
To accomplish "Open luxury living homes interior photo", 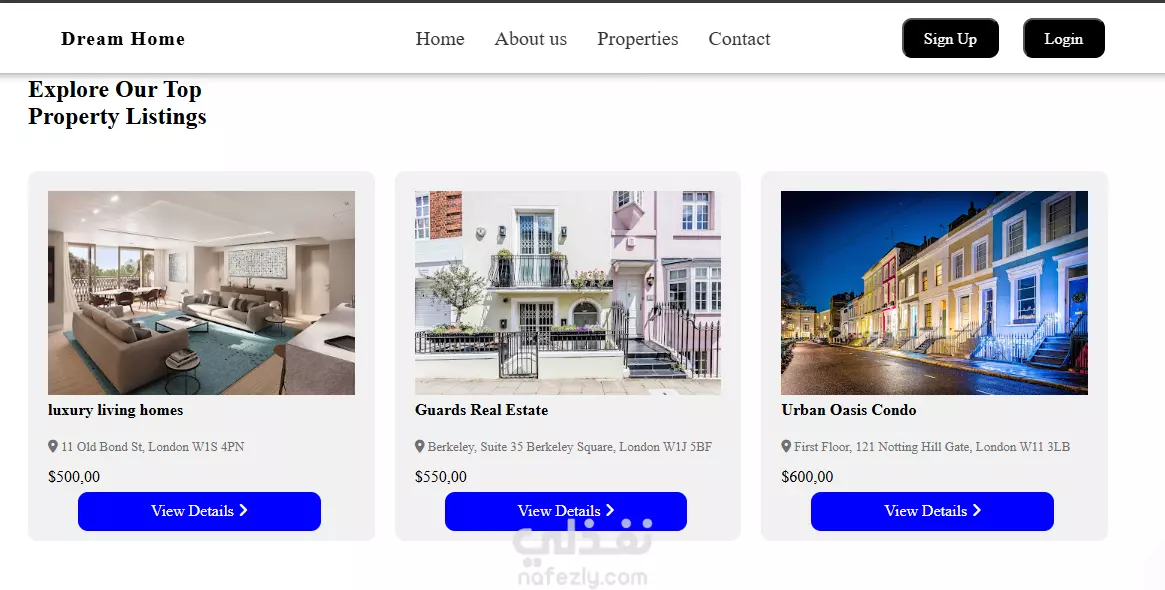I will (x=201, y=293).
